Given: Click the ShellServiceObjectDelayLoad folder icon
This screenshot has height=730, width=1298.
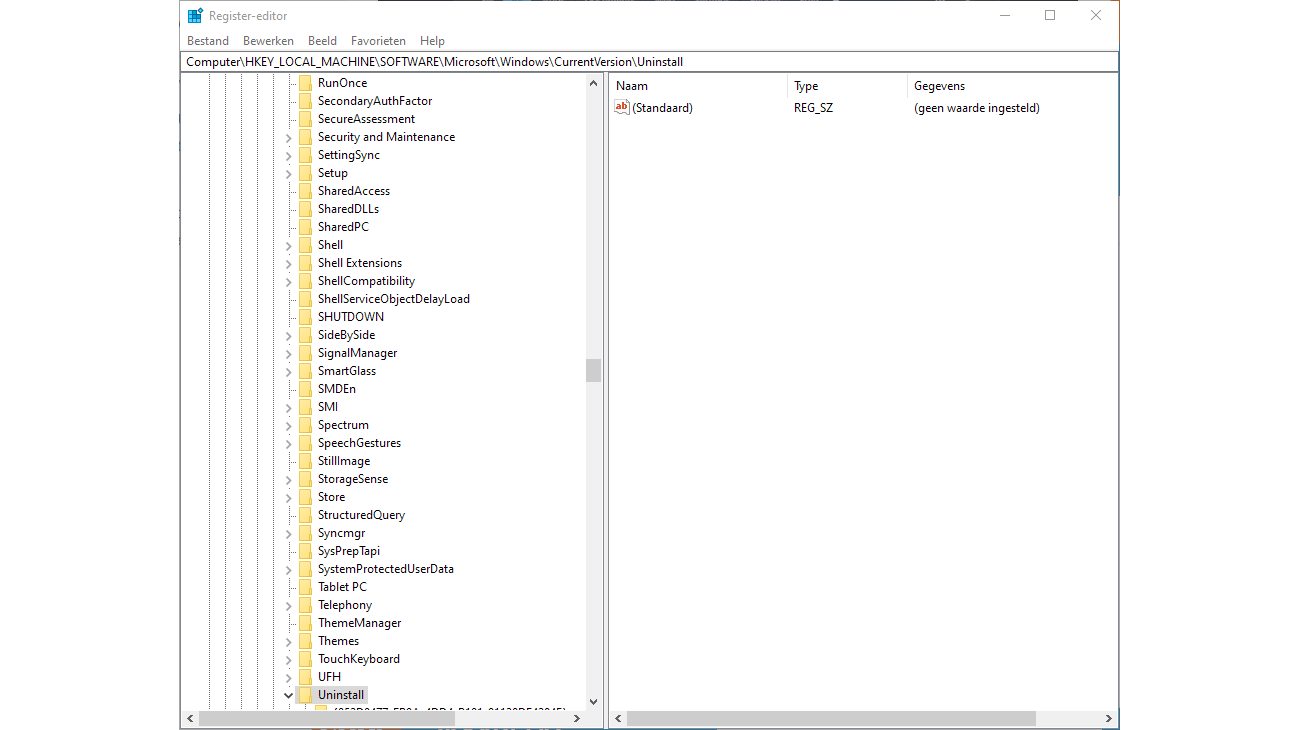Looking at the screenshot, I should pyautogui.click(x=306, y=299).
